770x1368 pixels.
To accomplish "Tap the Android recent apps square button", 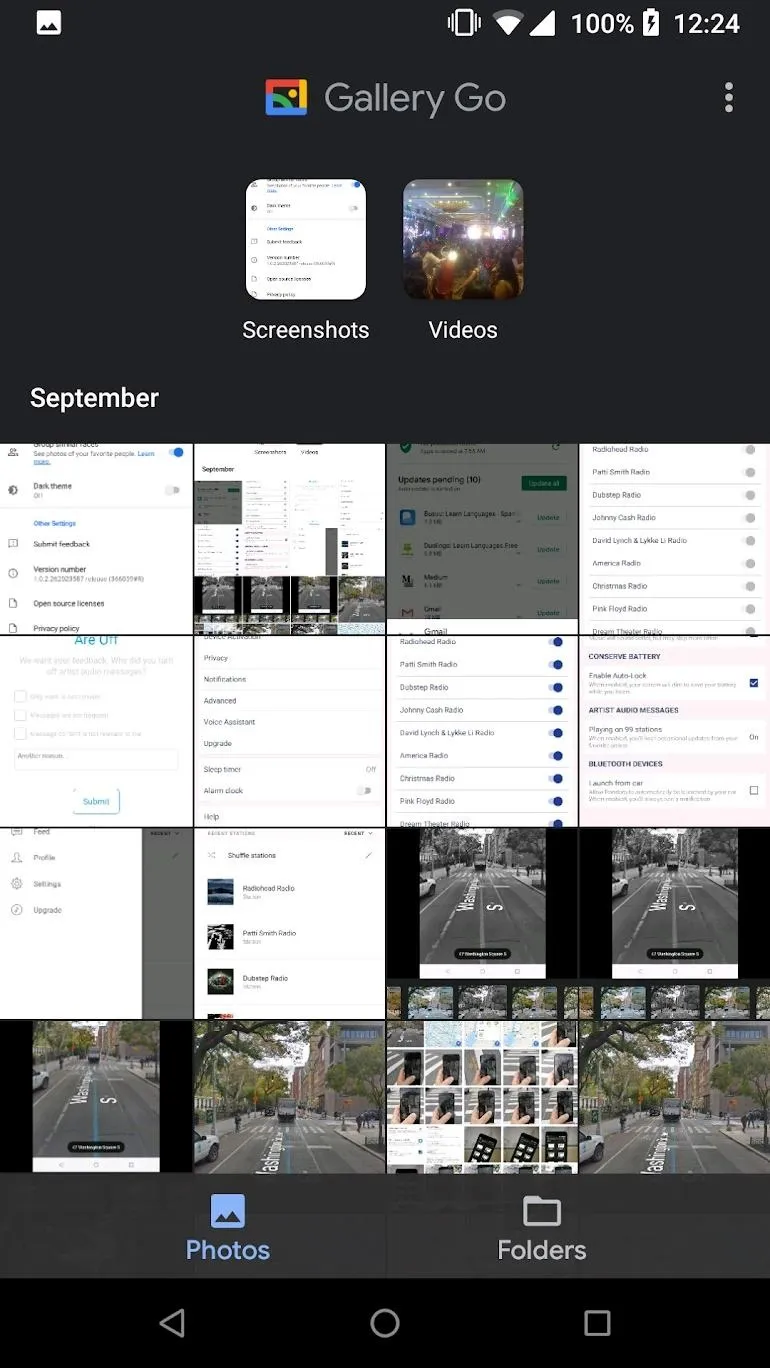I will (x=597, y=1323).
